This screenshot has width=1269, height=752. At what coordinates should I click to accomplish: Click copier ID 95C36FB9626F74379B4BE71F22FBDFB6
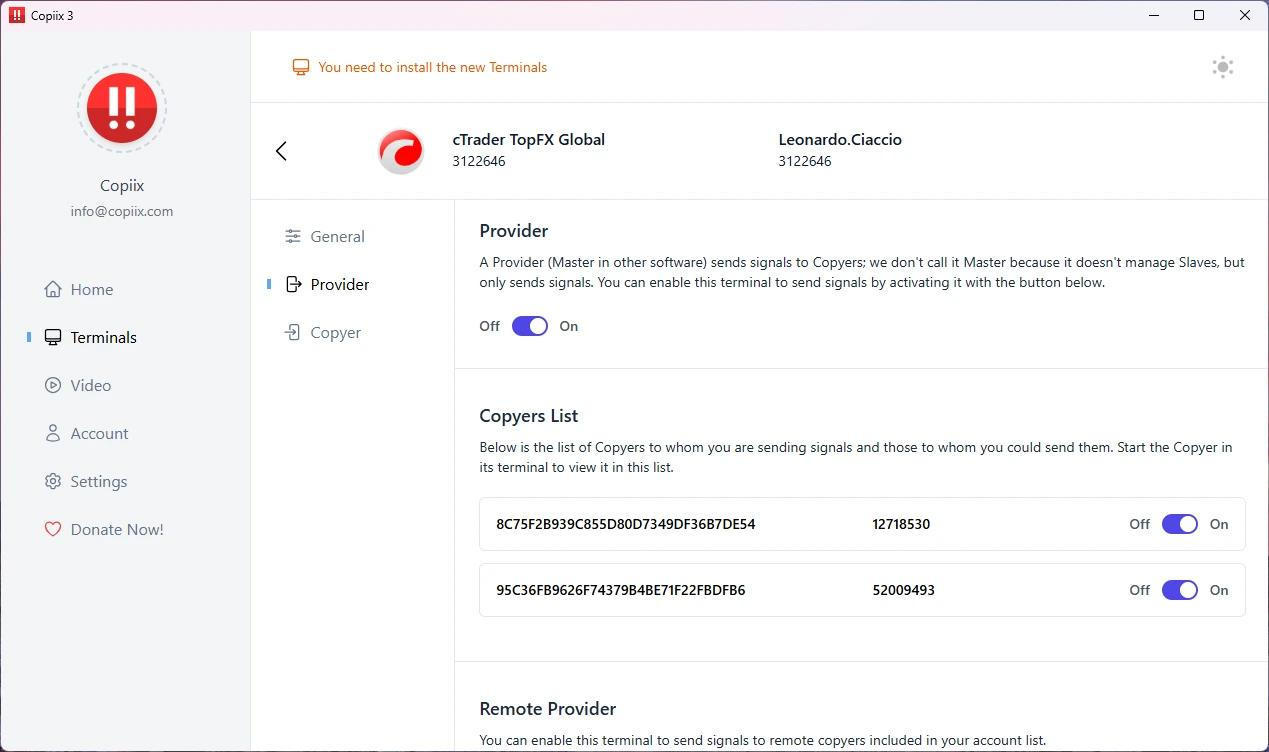tap(621, 590)
